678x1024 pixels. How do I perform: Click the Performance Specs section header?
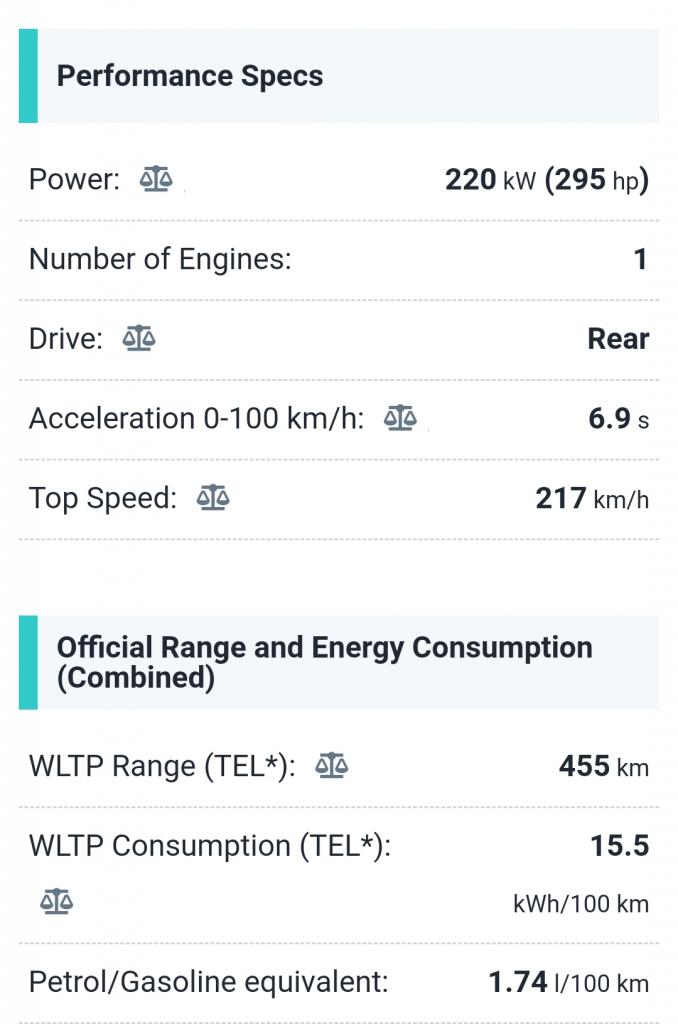(190, 76)
